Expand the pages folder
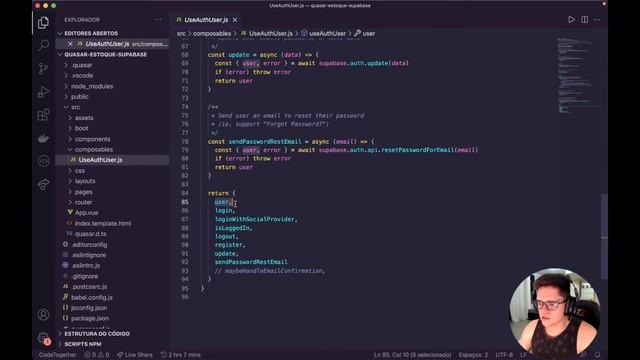The image size is (640, 360). (x=83, y=192)
